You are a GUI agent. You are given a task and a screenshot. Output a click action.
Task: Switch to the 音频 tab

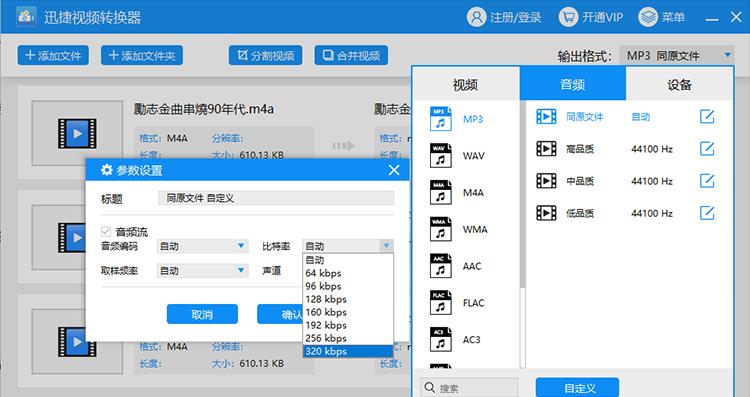(x=573, y=84)
